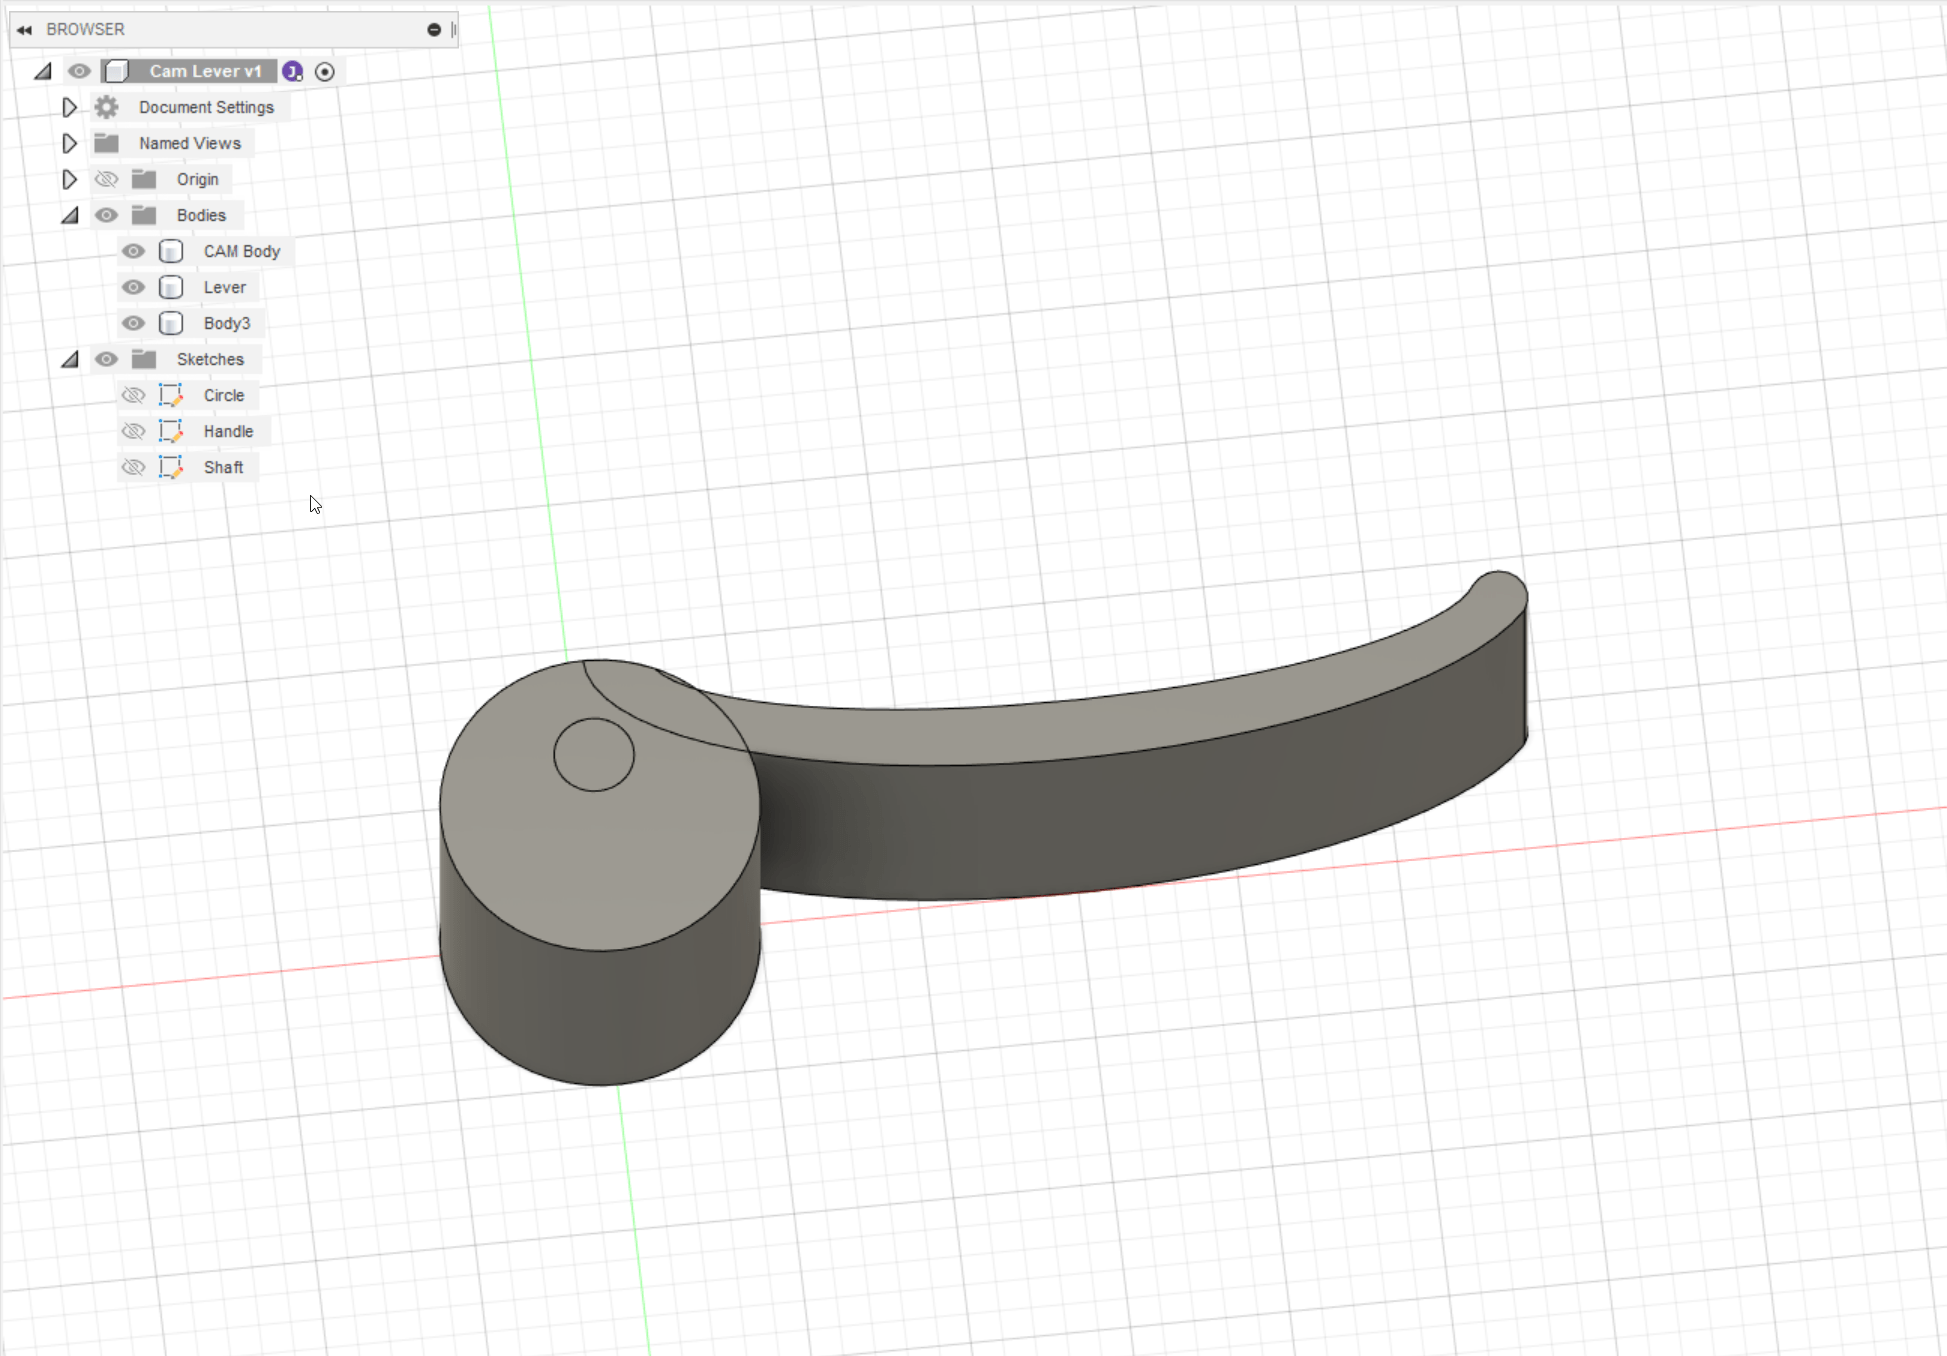Click the Cam Lever v1 cube icon
This screenshot has height=1356, width=1947.
pos(117,70)
